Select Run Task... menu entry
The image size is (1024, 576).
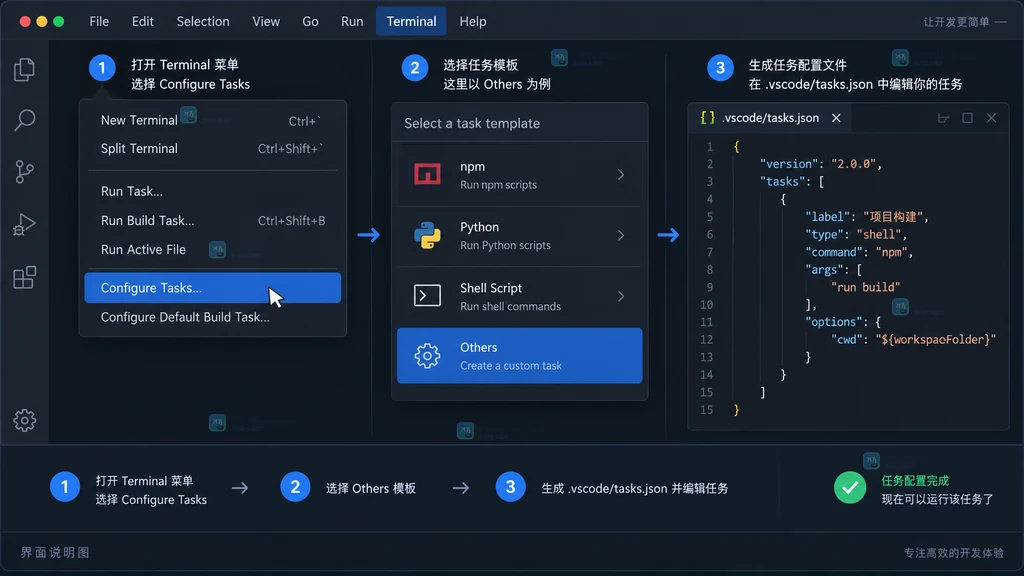tap(212, 191)
